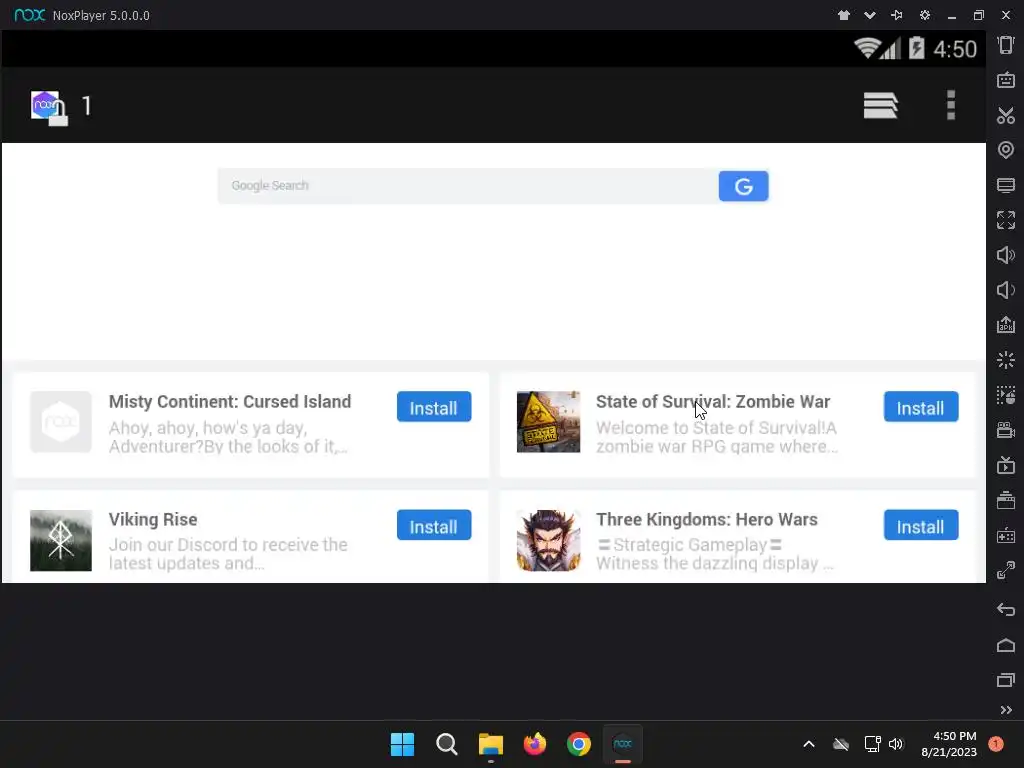Click taskbar volume speaker icon
The image size is (1024, 768).
(x=896, y=744)
